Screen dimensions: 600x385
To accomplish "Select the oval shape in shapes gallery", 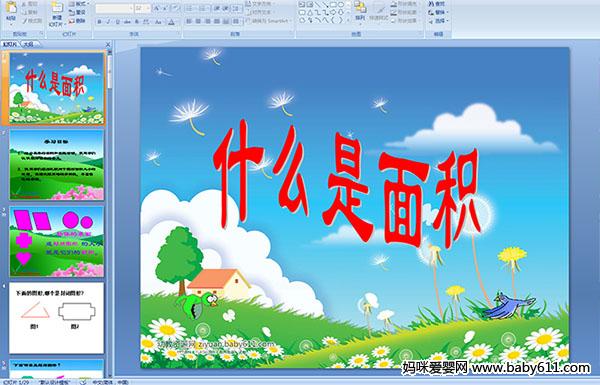I will coord(341,5).
